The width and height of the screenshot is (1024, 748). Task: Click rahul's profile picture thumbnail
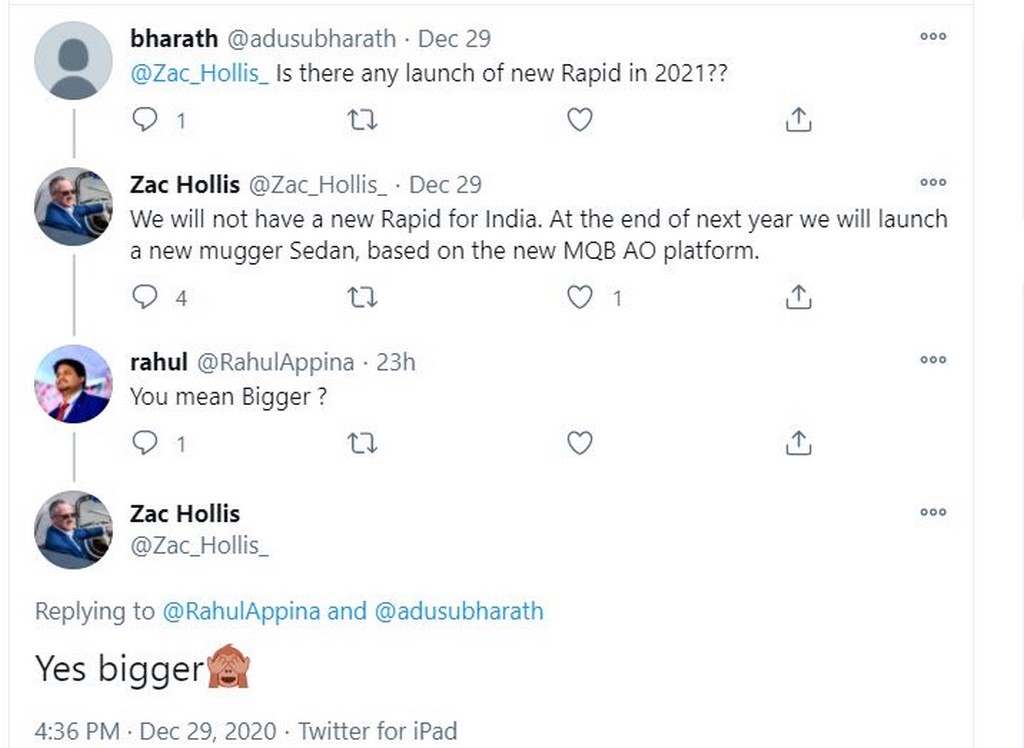point(74,384)
